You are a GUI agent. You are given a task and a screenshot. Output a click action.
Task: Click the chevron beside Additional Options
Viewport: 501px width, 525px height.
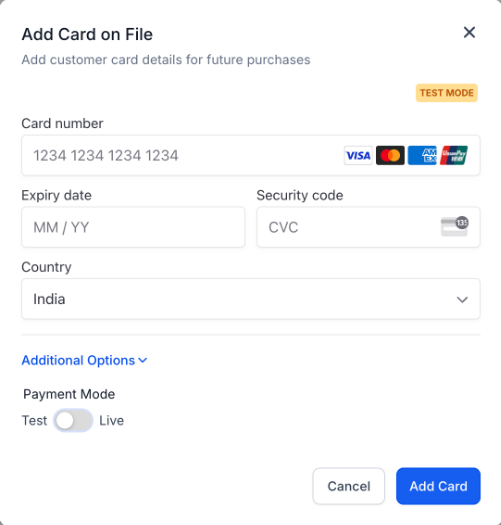(x=143, y=361)
